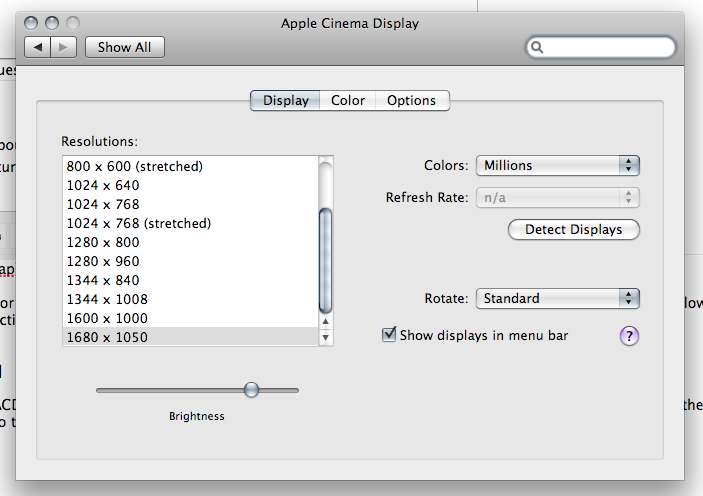The image size is (703, 496).
Task: Open the Rotate Standard dropdown
Action: tap(558, 299)
